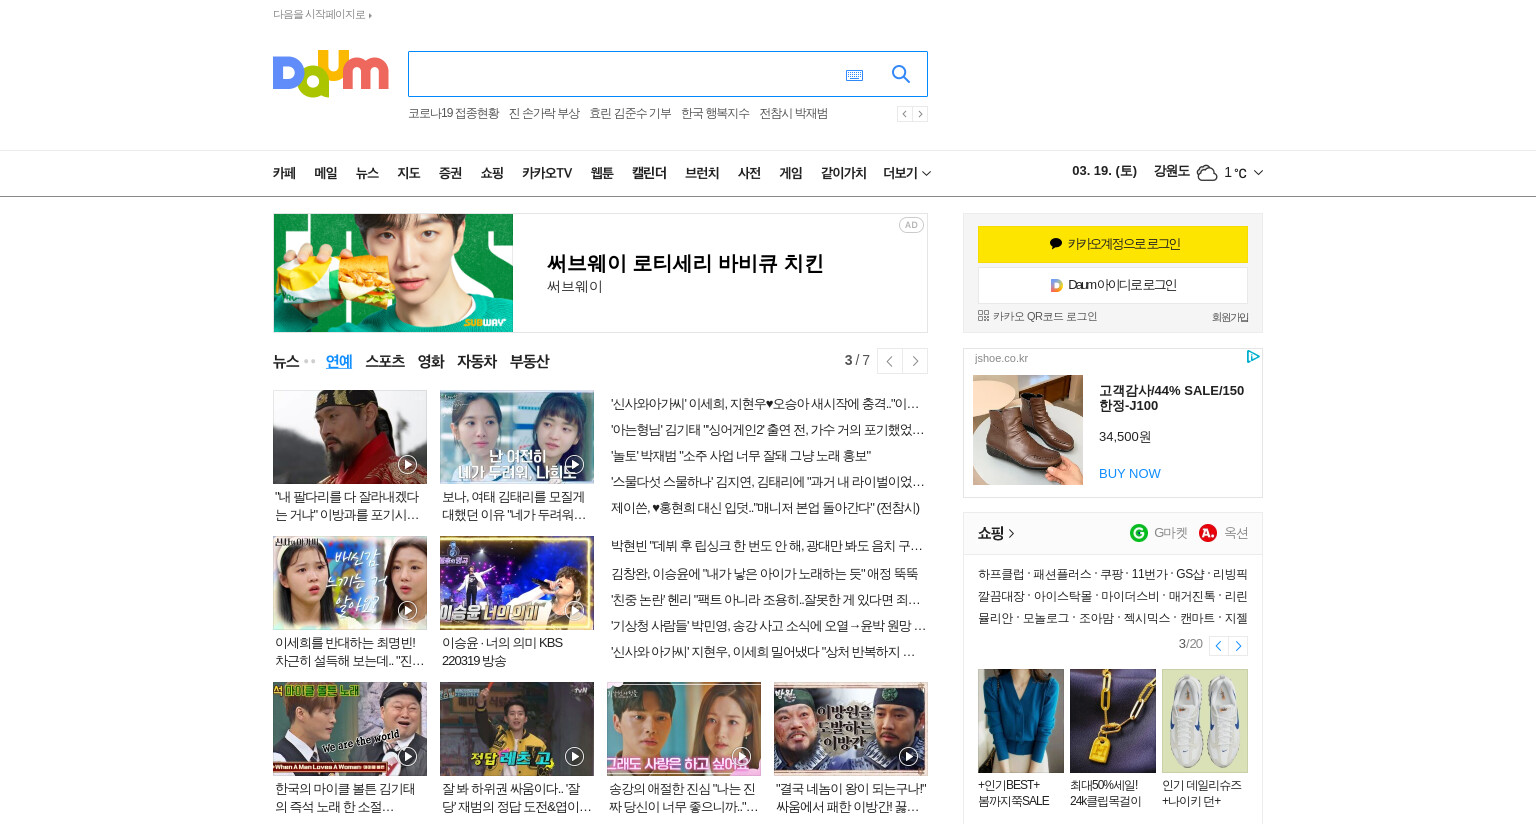This screenshot has width=1536, height=824.
Task: Log in with 카카오계정 button
Action: click(x=1113, y=244)
